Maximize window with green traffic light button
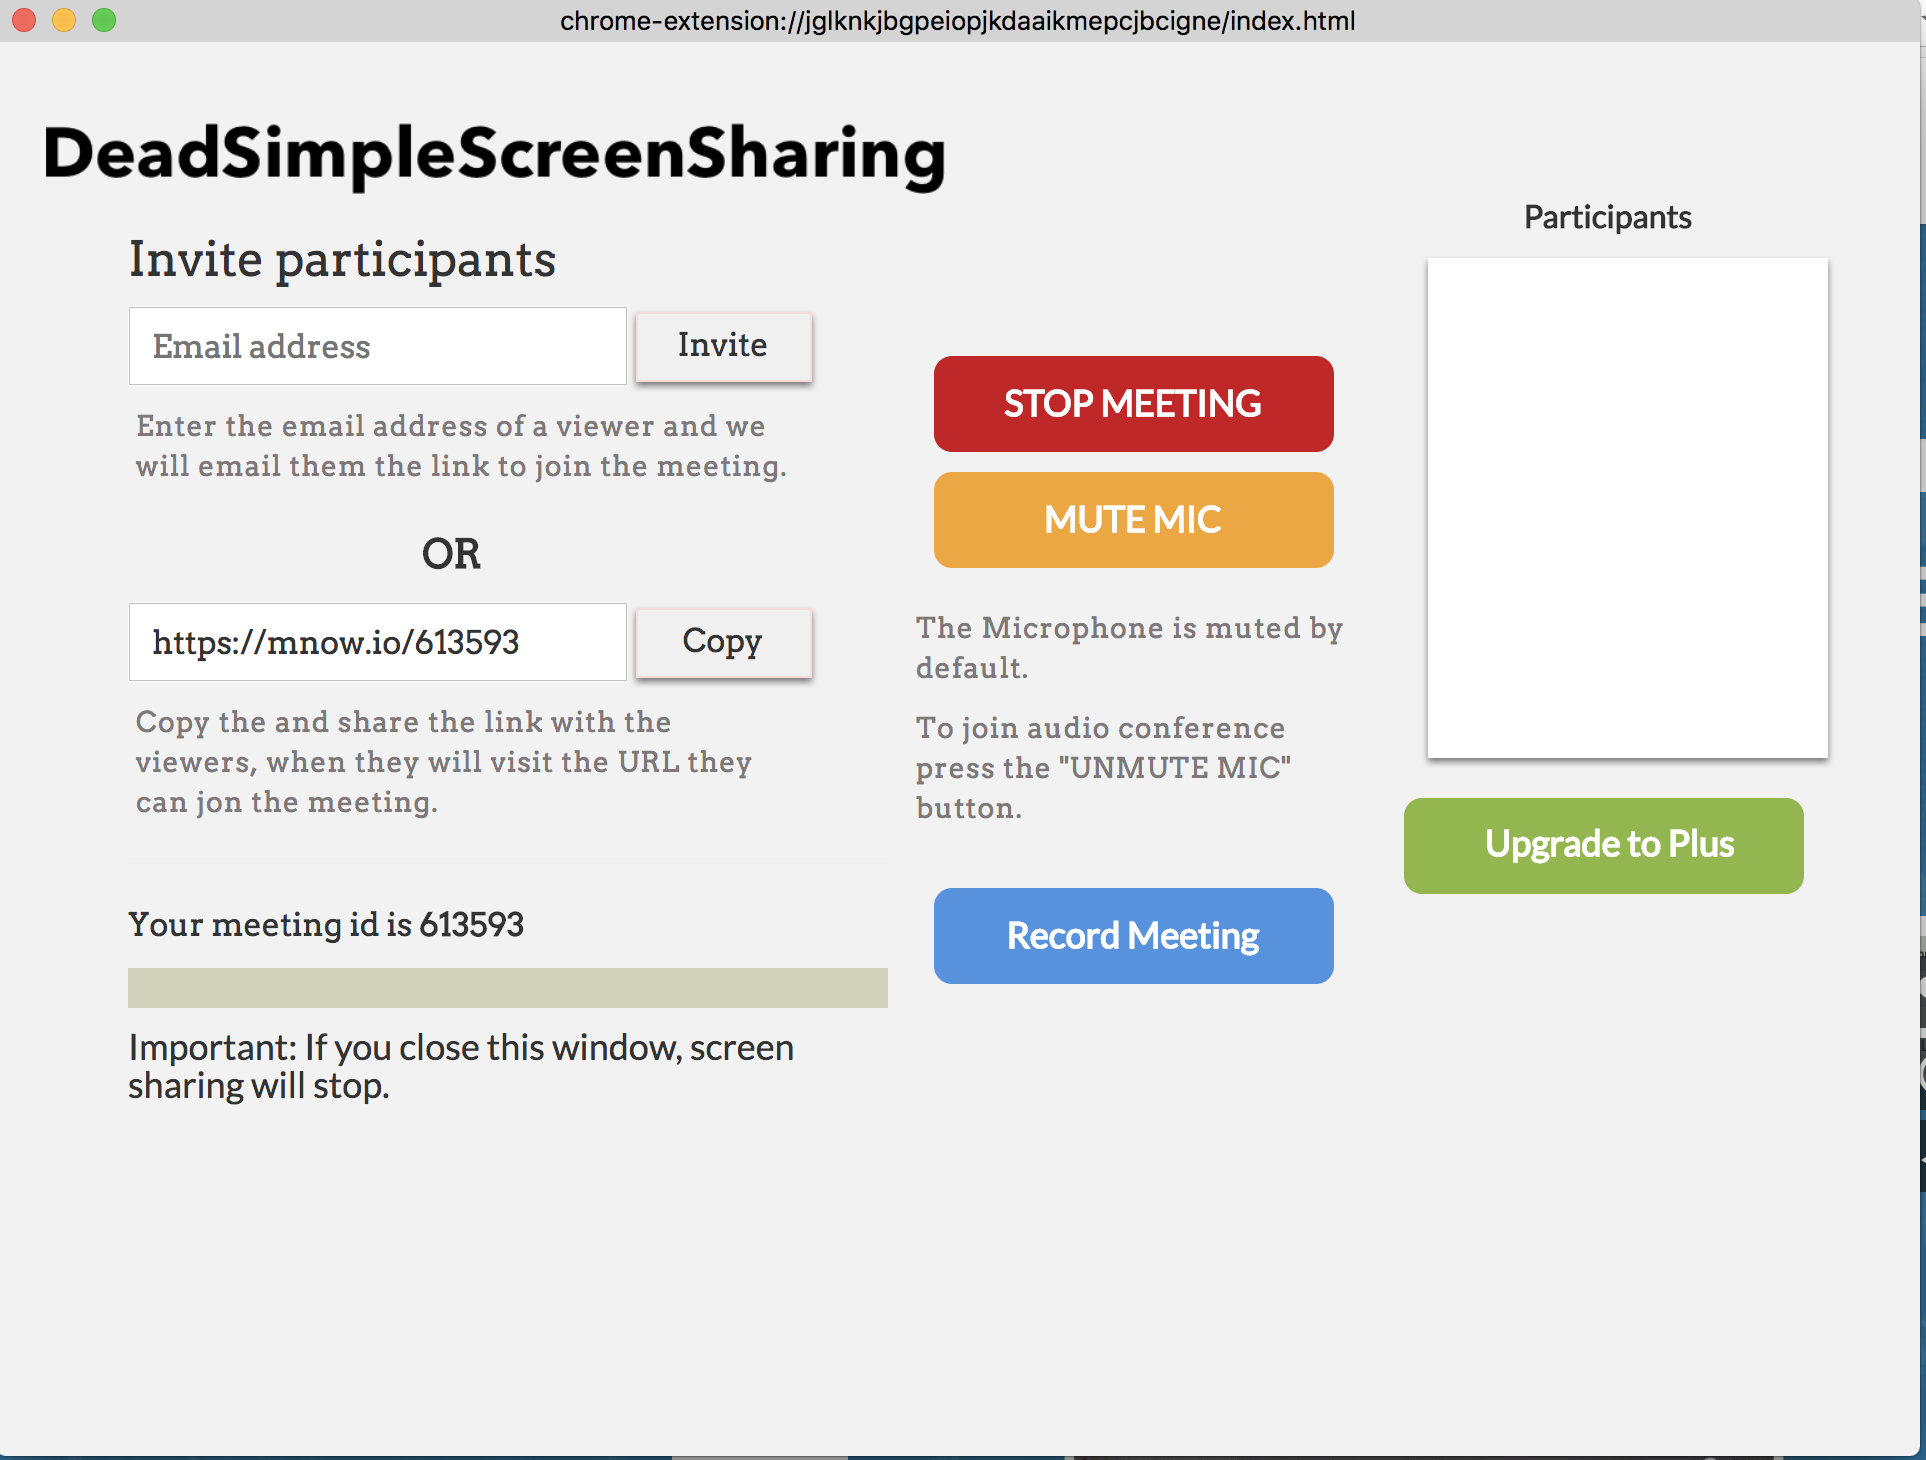 pyautogui.click(x=104, y=20)
